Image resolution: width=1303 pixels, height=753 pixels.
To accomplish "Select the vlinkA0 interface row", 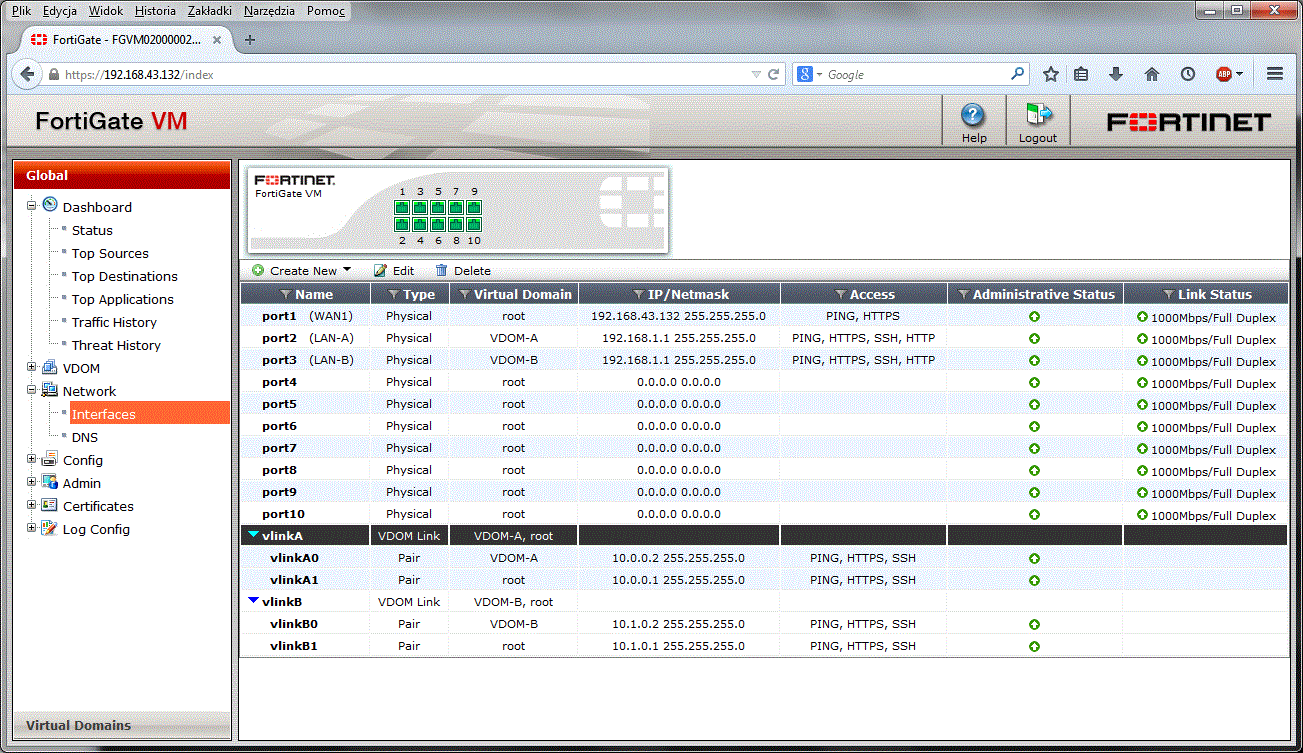I will (764, 558).
